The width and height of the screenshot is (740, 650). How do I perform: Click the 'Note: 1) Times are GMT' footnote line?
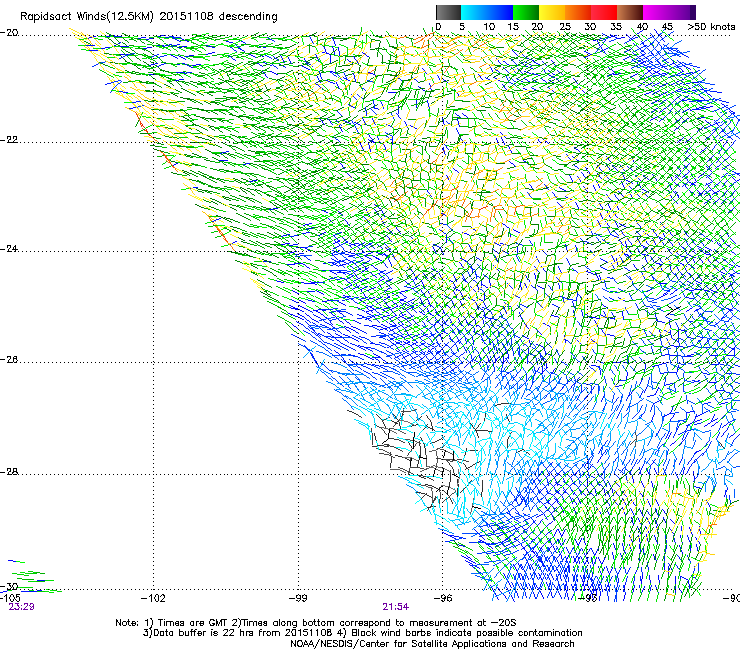(x=316, y=623)
